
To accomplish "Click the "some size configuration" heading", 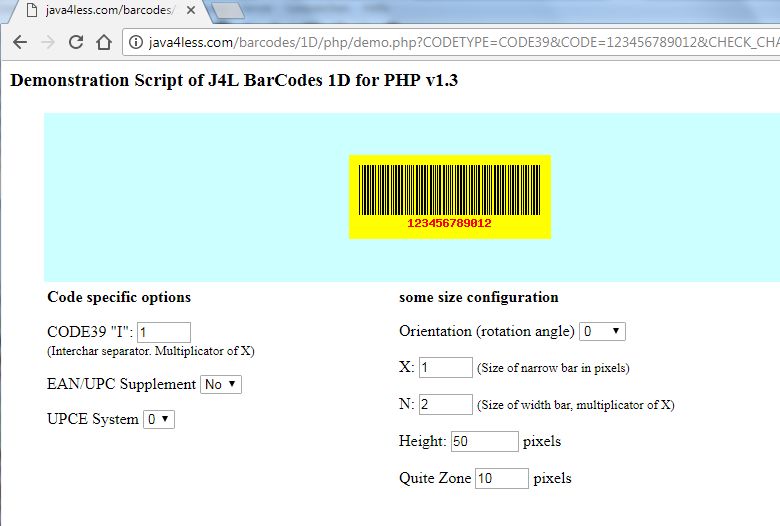I will click(479, 297).
